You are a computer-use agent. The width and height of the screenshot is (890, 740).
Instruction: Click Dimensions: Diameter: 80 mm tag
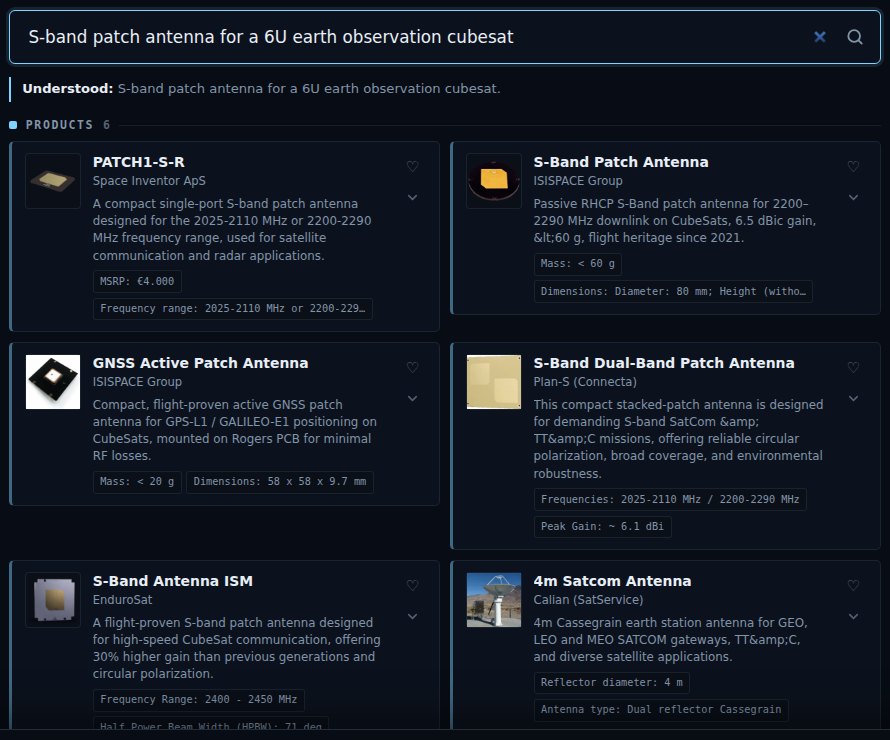pyautogui.click(x=673, y=292)
